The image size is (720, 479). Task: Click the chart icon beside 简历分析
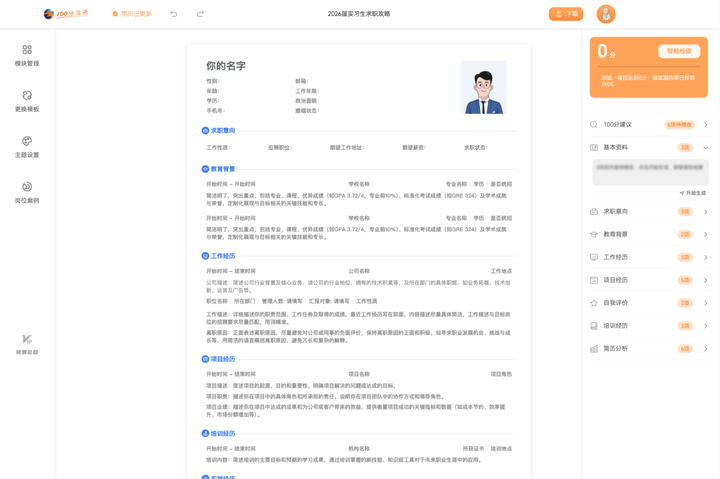[x=594, y=349]
